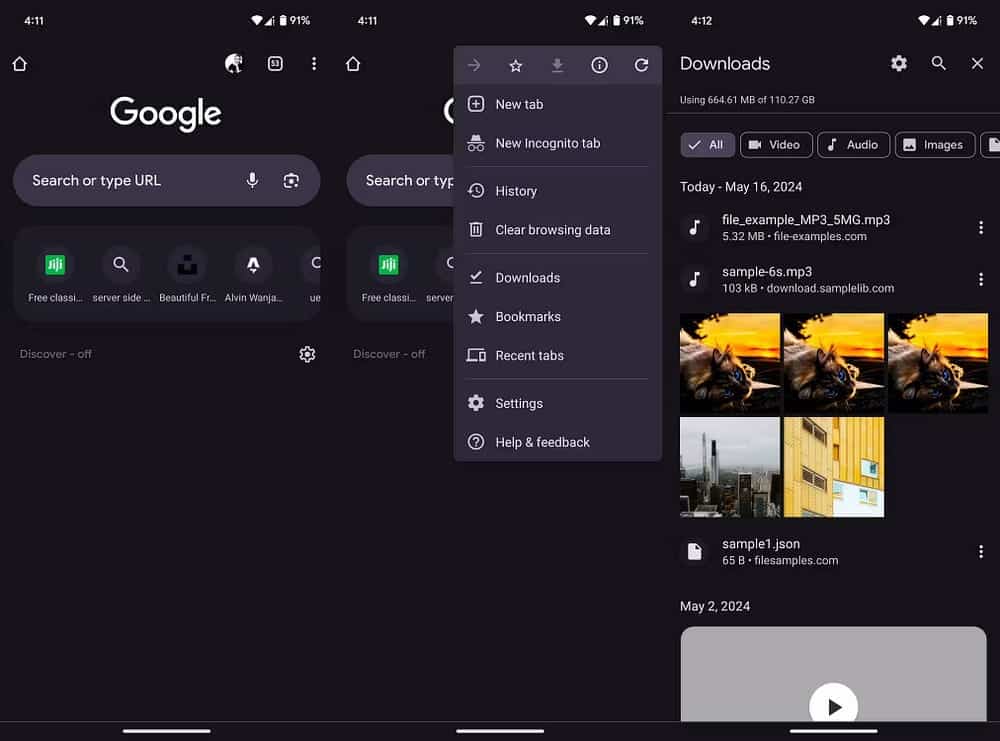Play the video thumbnail under May 2, 2024
The height and width of the screenshot is (741, 1000).
[833, 706]
